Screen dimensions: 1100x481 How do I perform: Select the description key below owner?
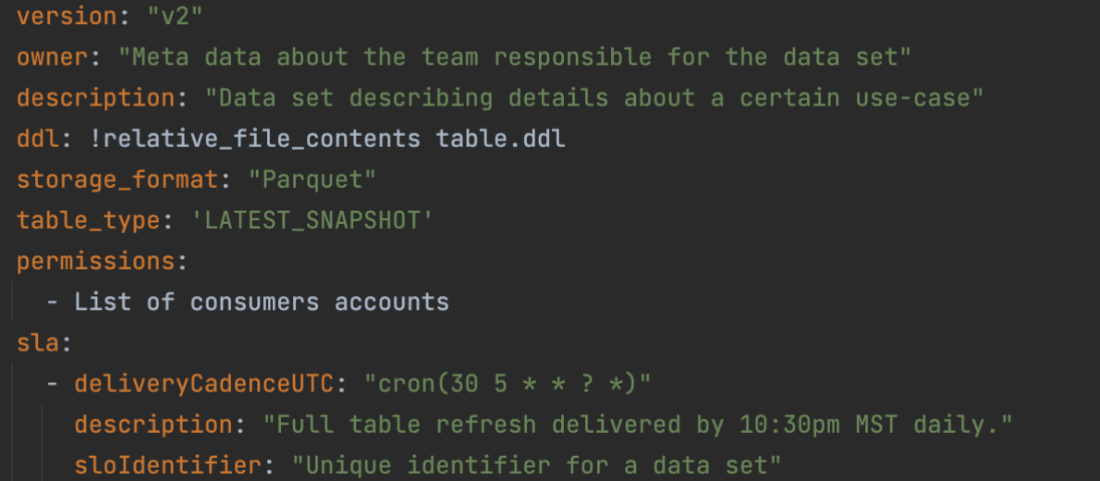[x=96, y=98]
